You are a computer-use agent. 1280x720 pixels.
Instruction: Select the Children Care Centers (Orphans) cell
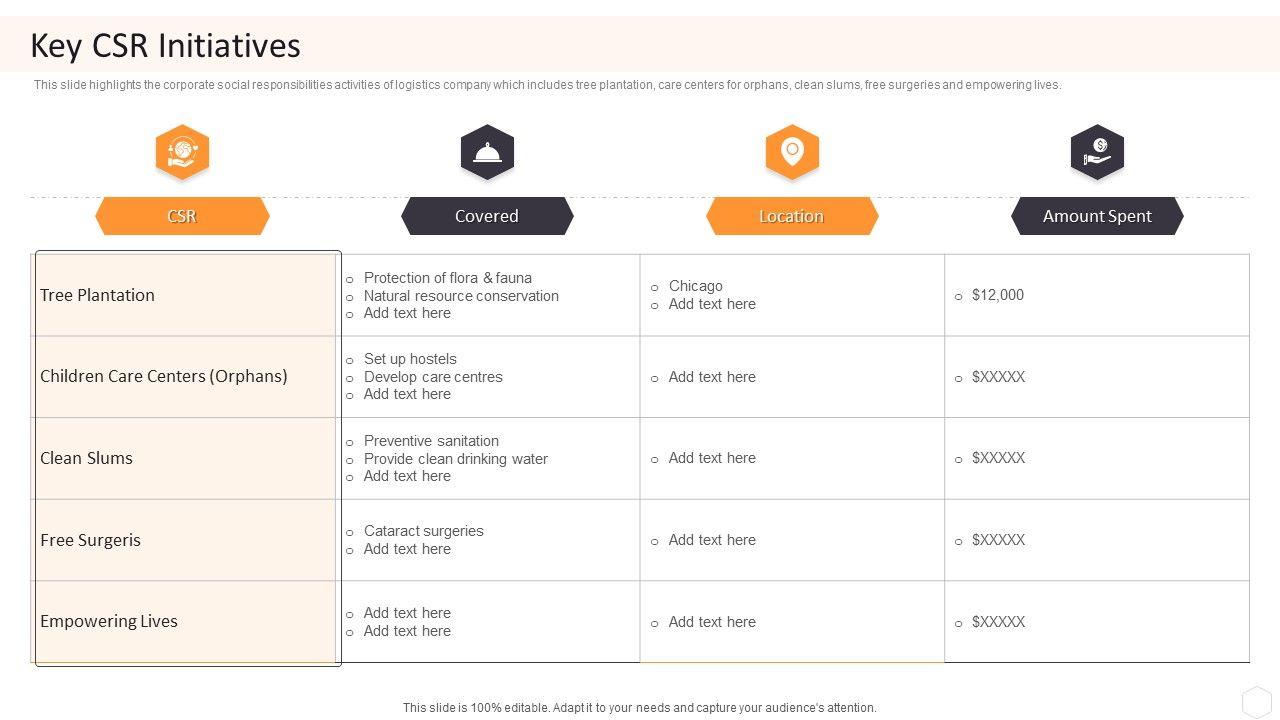point(164,376)
